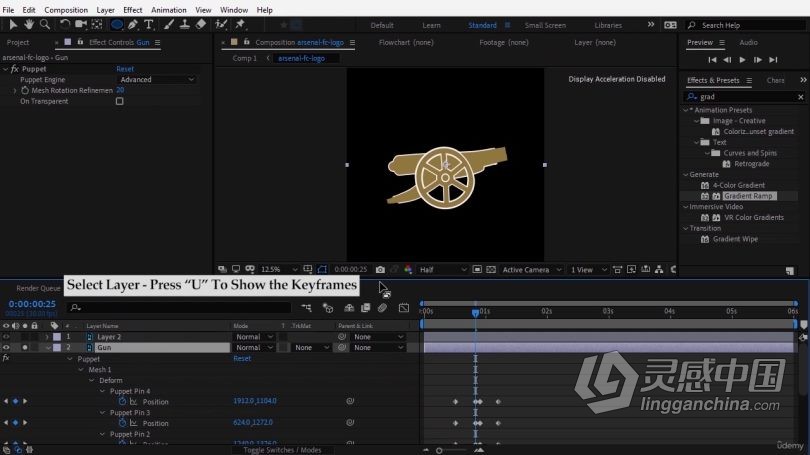This screenshot has height=455, width=810.
Task: Switch to the Audio panel tab
Action: point(748,42)
